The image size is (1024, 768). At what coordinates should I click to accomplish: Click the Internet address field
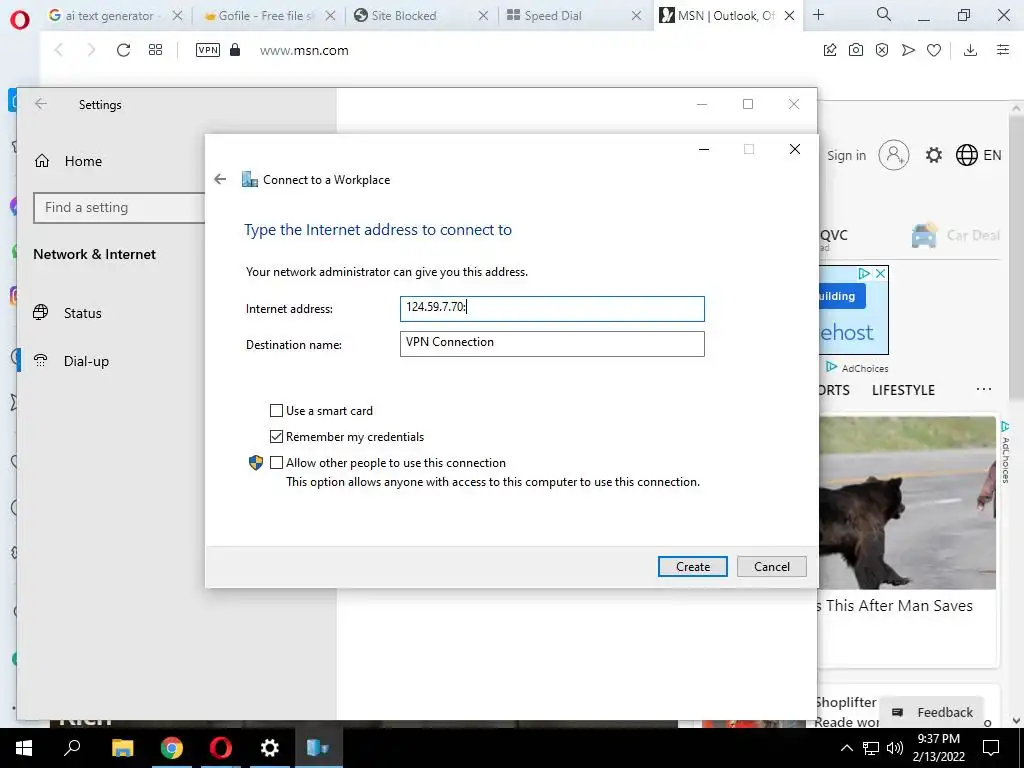click(x=552, y=309)
